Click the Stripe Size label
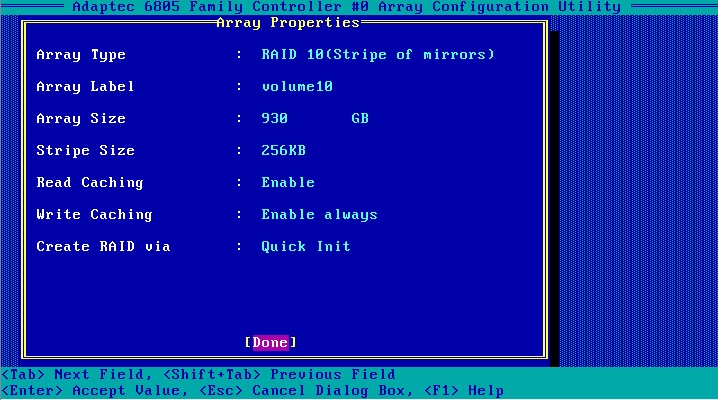The width and height of the screenshot is (718, 400). coord(85,151)
